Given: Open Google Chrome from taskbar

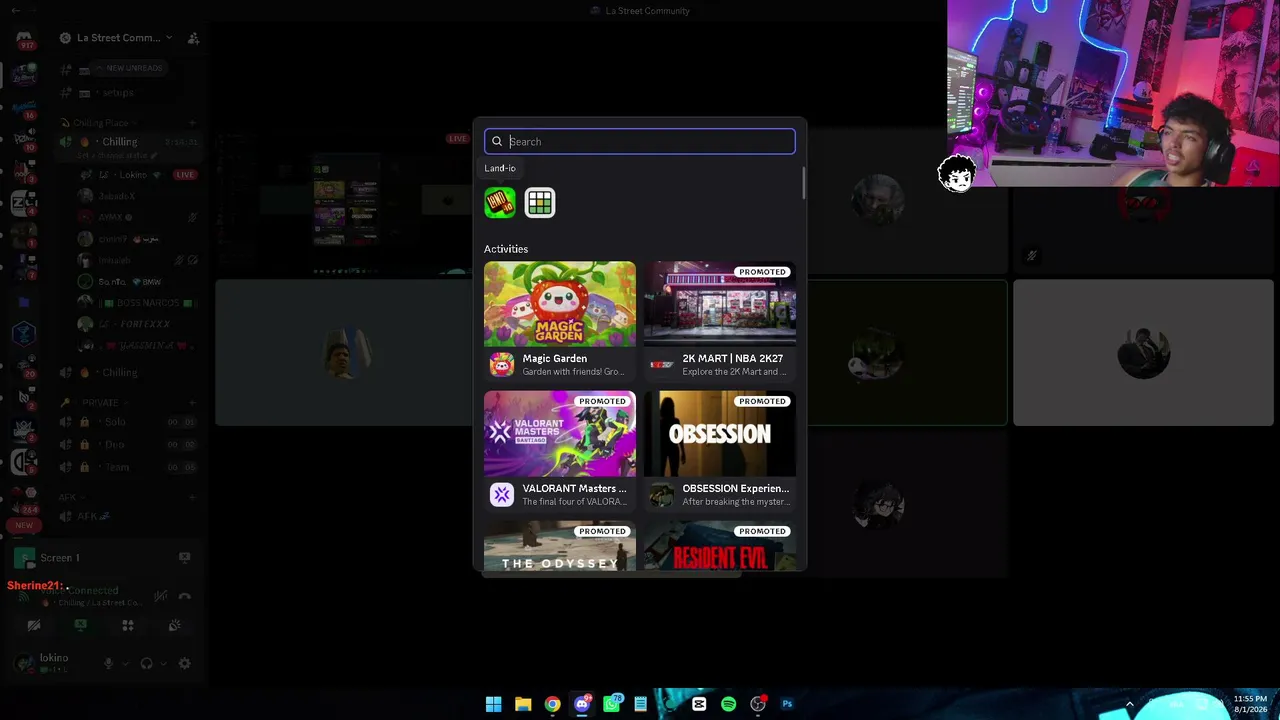Looking at the screenshot, I should point(552,704).
